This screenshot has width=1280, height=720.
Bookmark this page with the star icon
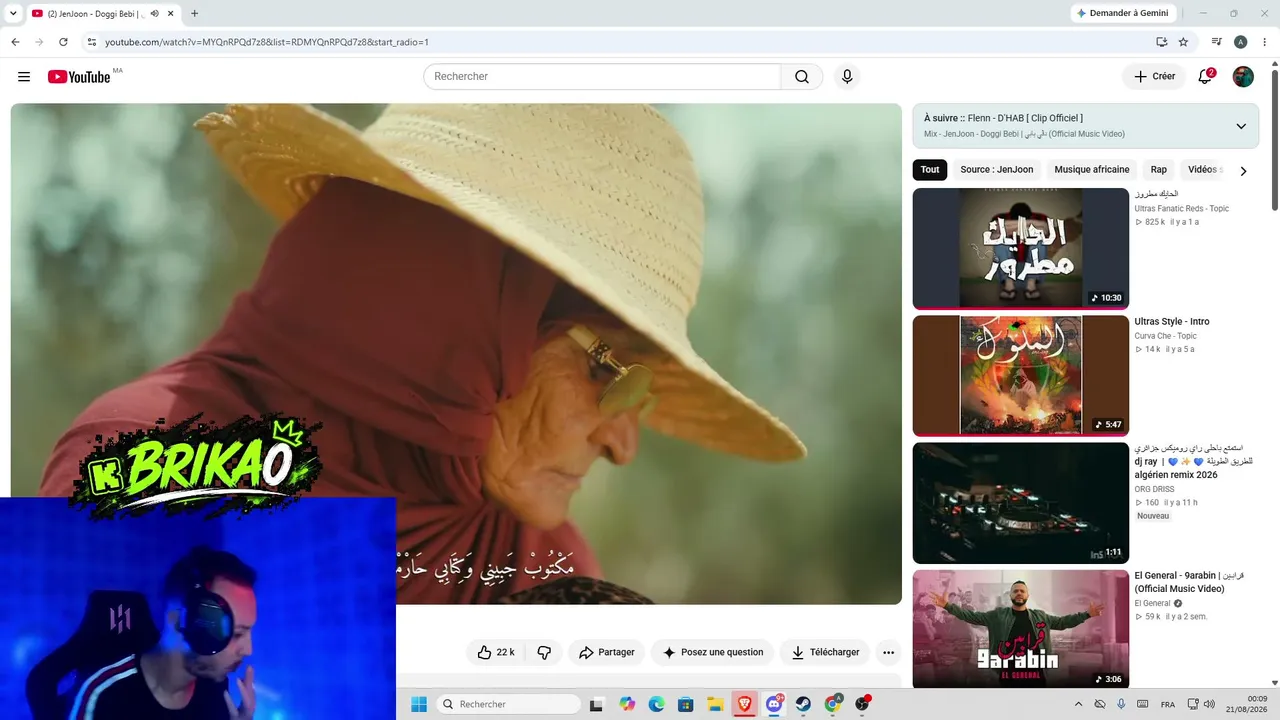coord(1183,42)
